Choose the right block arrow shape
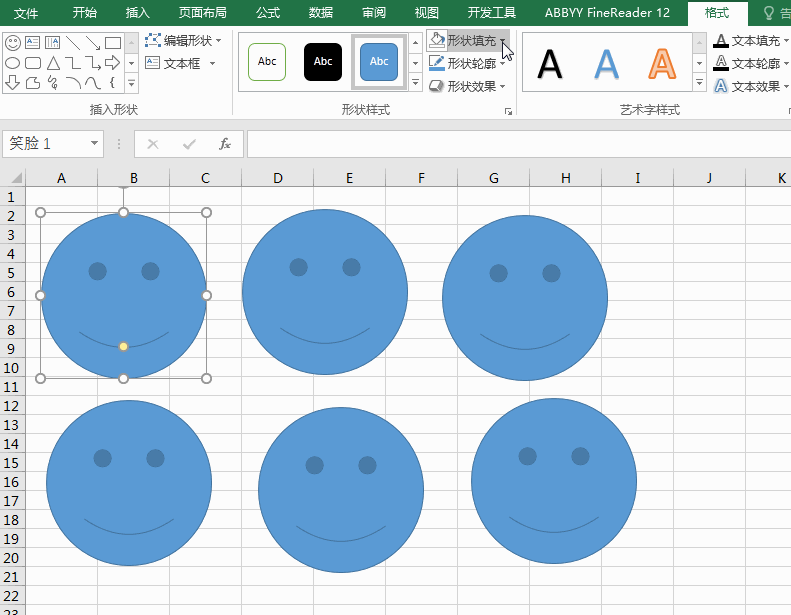This screenshot has height=615, width=791. pyautogui.click(x=112, y=63)
